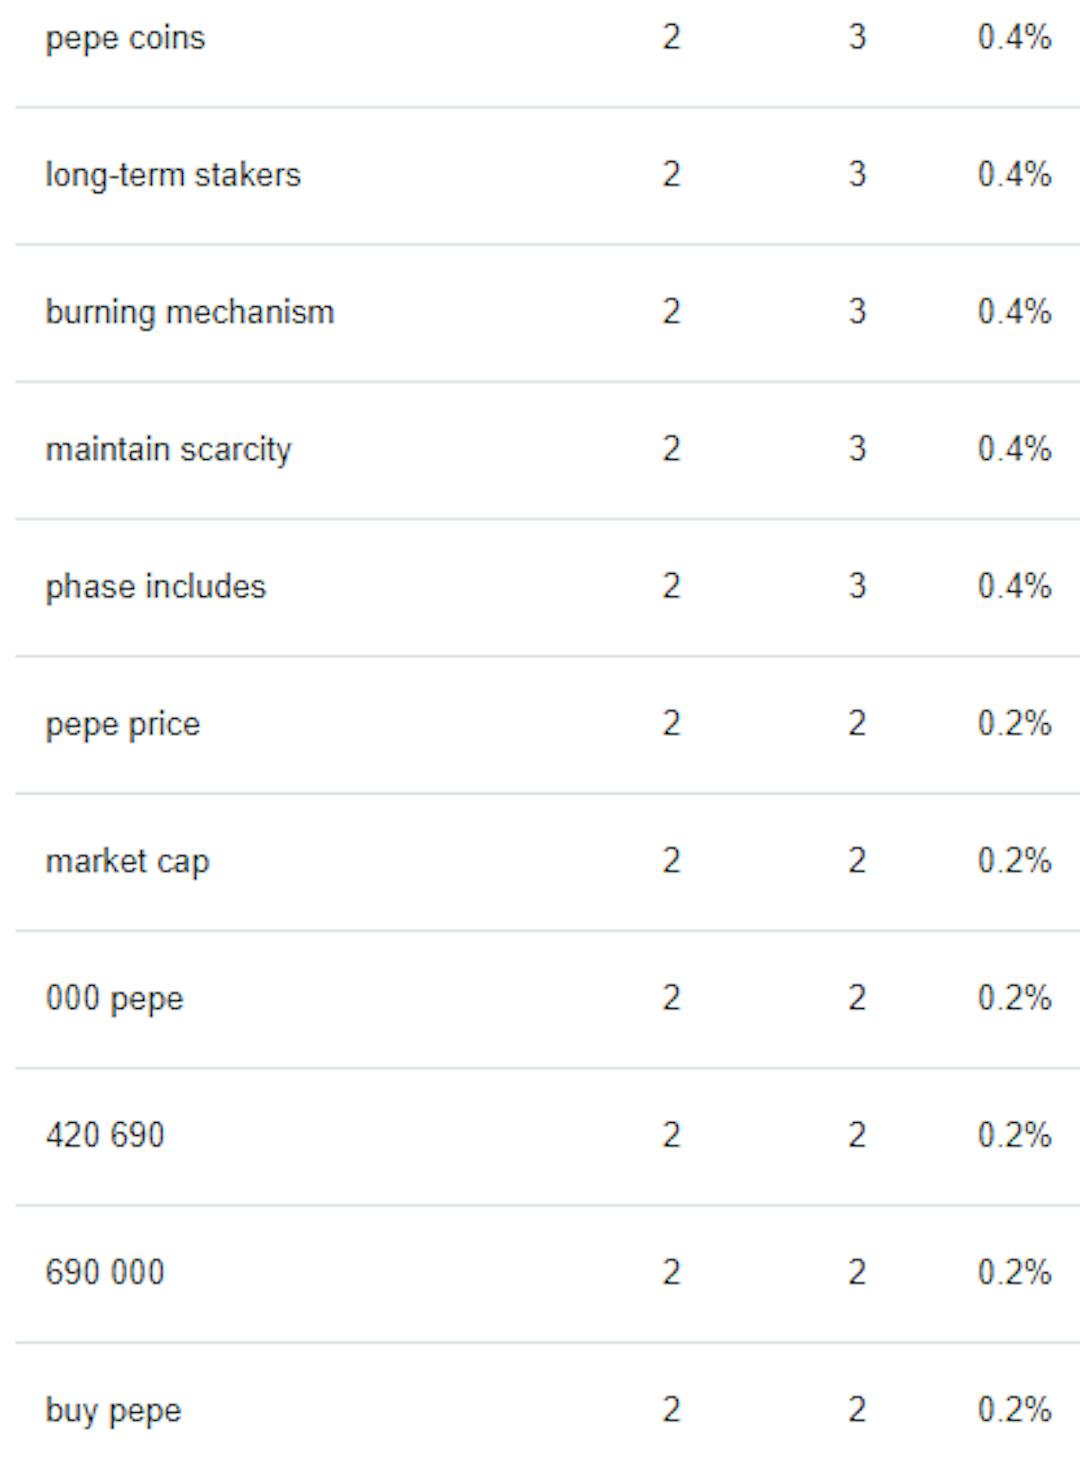Select the 'buy pepe' phrase
The height and width of the screenshot is (1476, 1080).
[x=114, y=1410]
